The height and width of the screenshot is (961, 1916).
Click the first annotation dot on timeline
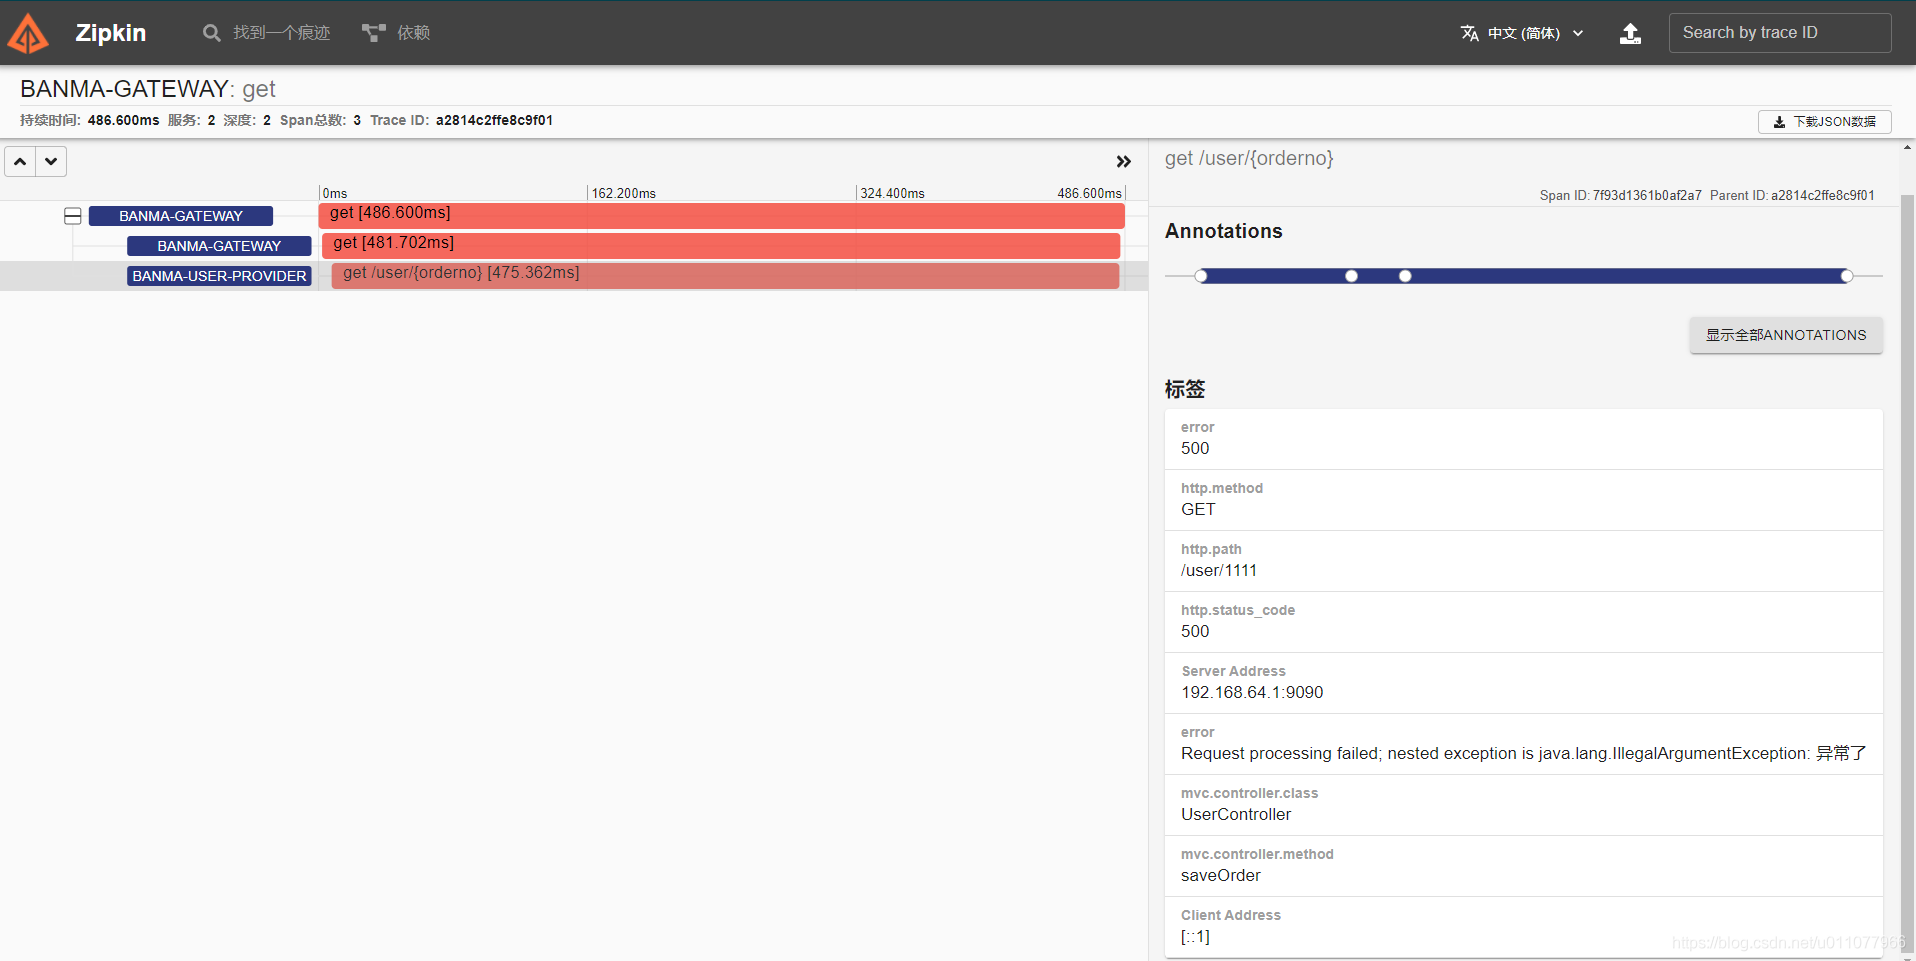(1201, 276)
